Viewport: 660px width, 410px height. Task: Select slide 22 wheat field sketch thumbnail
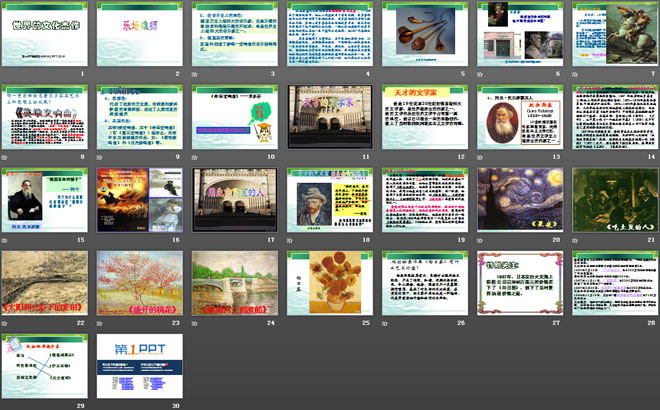coord(45,283)
